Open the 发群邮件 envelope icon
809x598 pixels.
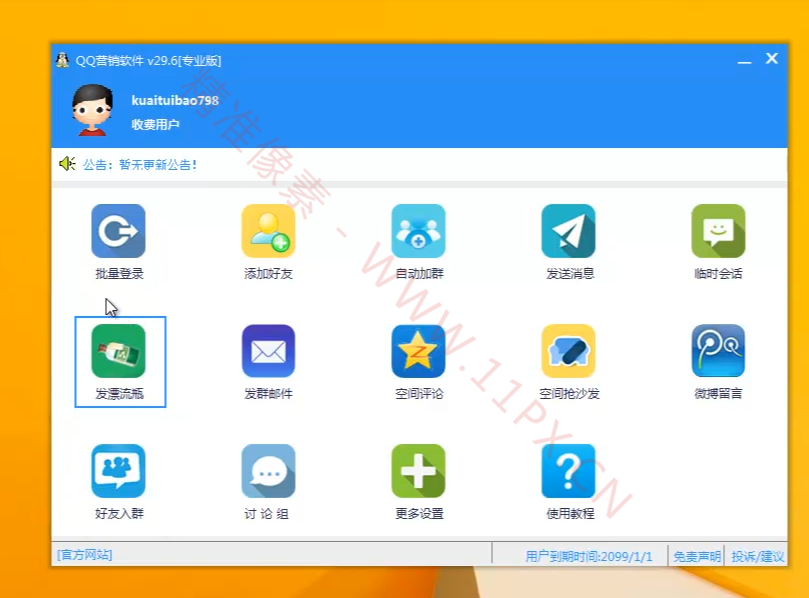point(268,351)
